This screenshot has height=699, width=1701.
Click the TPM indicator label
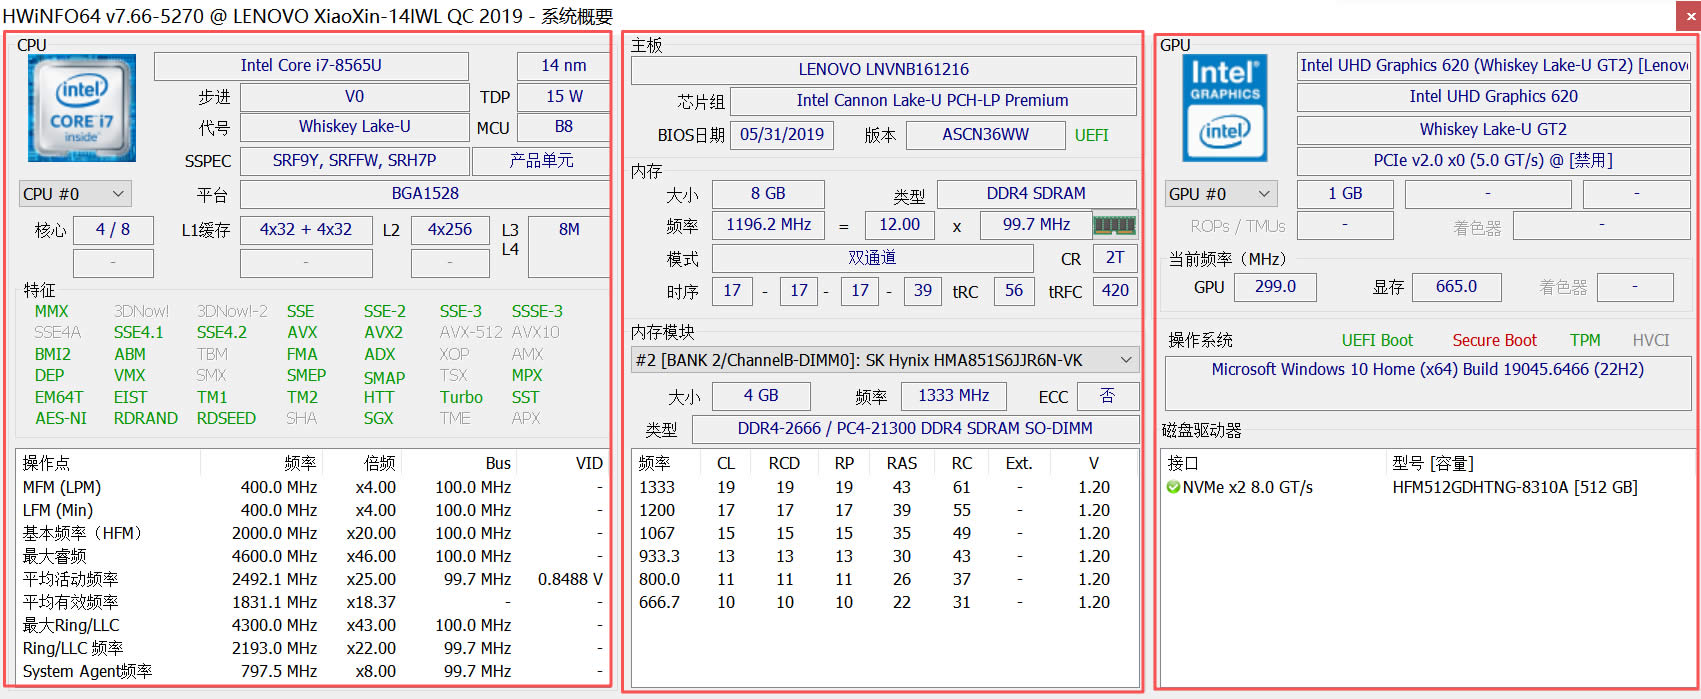point(1585,340)
